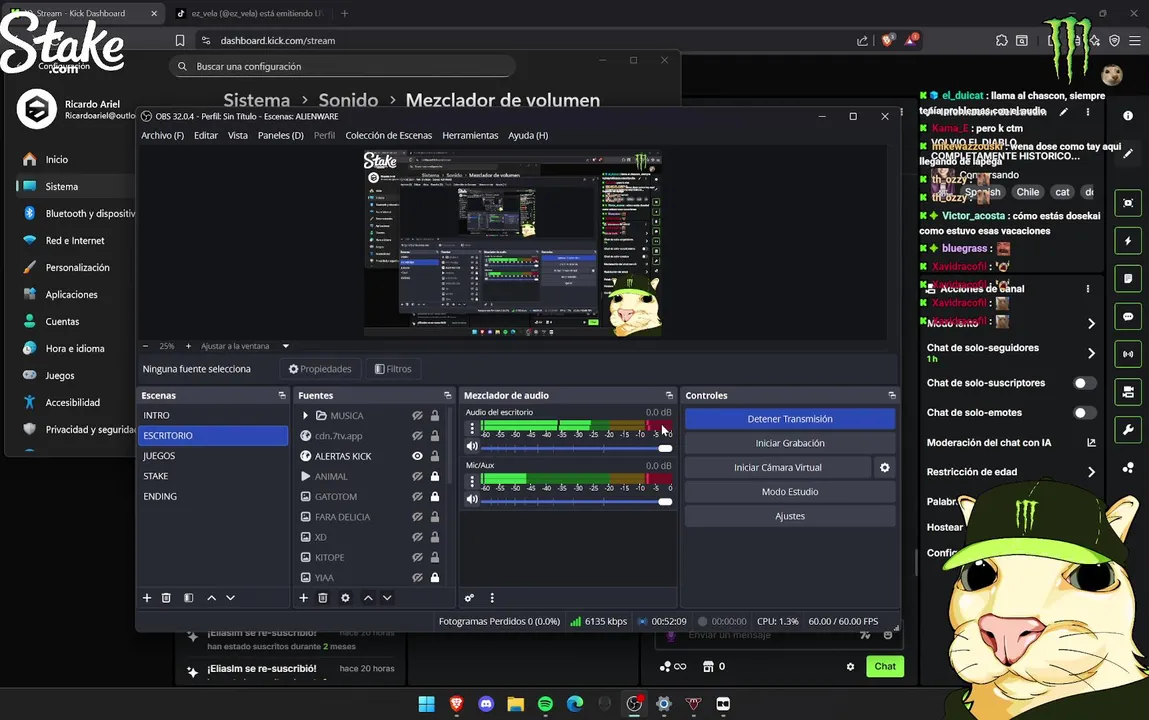This screenshot has height=720, width=1149.
Task: Pop out the Escenas dock panel
Action: point(281,396)
